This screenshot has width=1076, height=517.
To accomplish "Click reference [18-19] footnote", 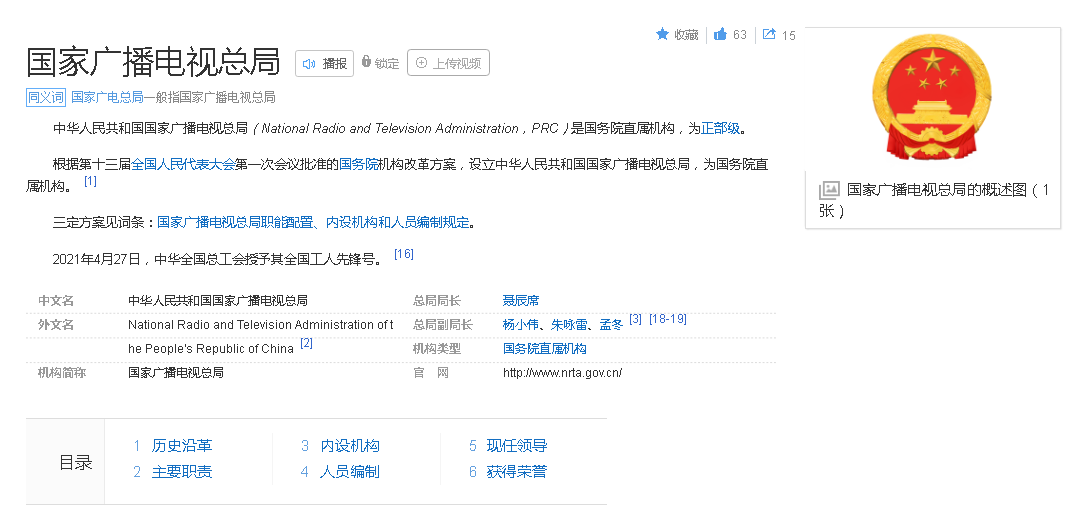I will pos(668,319).
